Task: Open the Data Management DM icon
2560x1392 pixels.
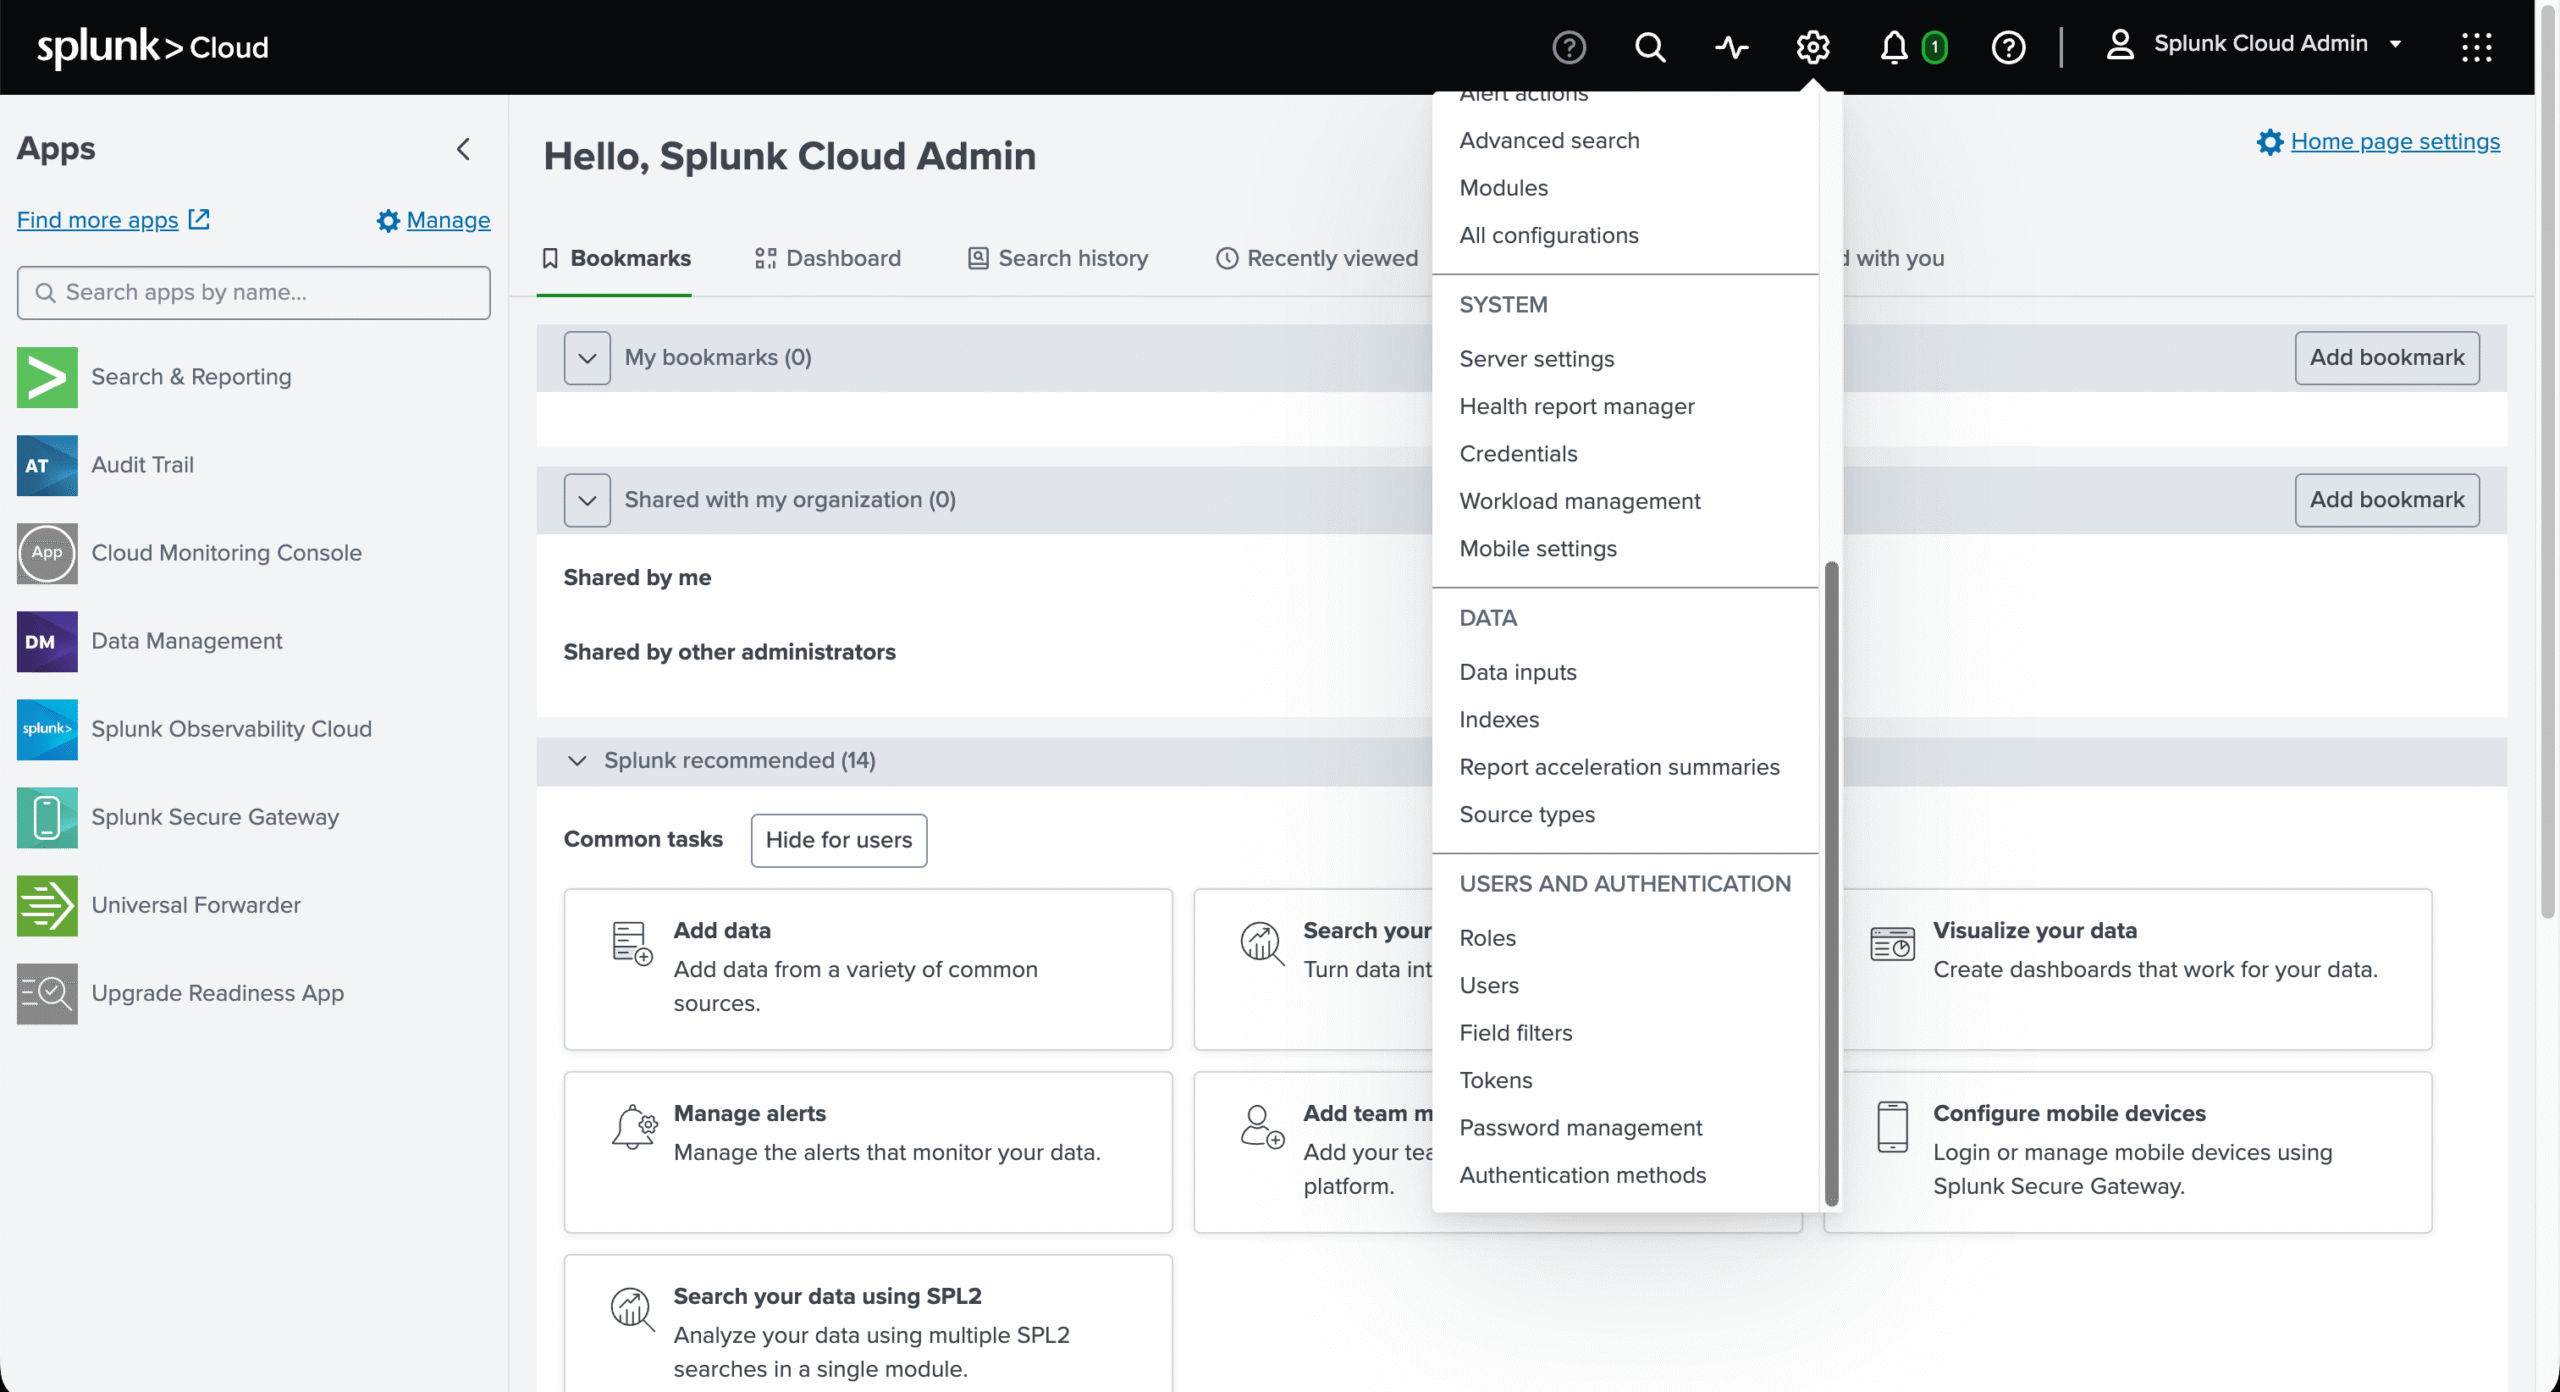Action: coord(47,641)
